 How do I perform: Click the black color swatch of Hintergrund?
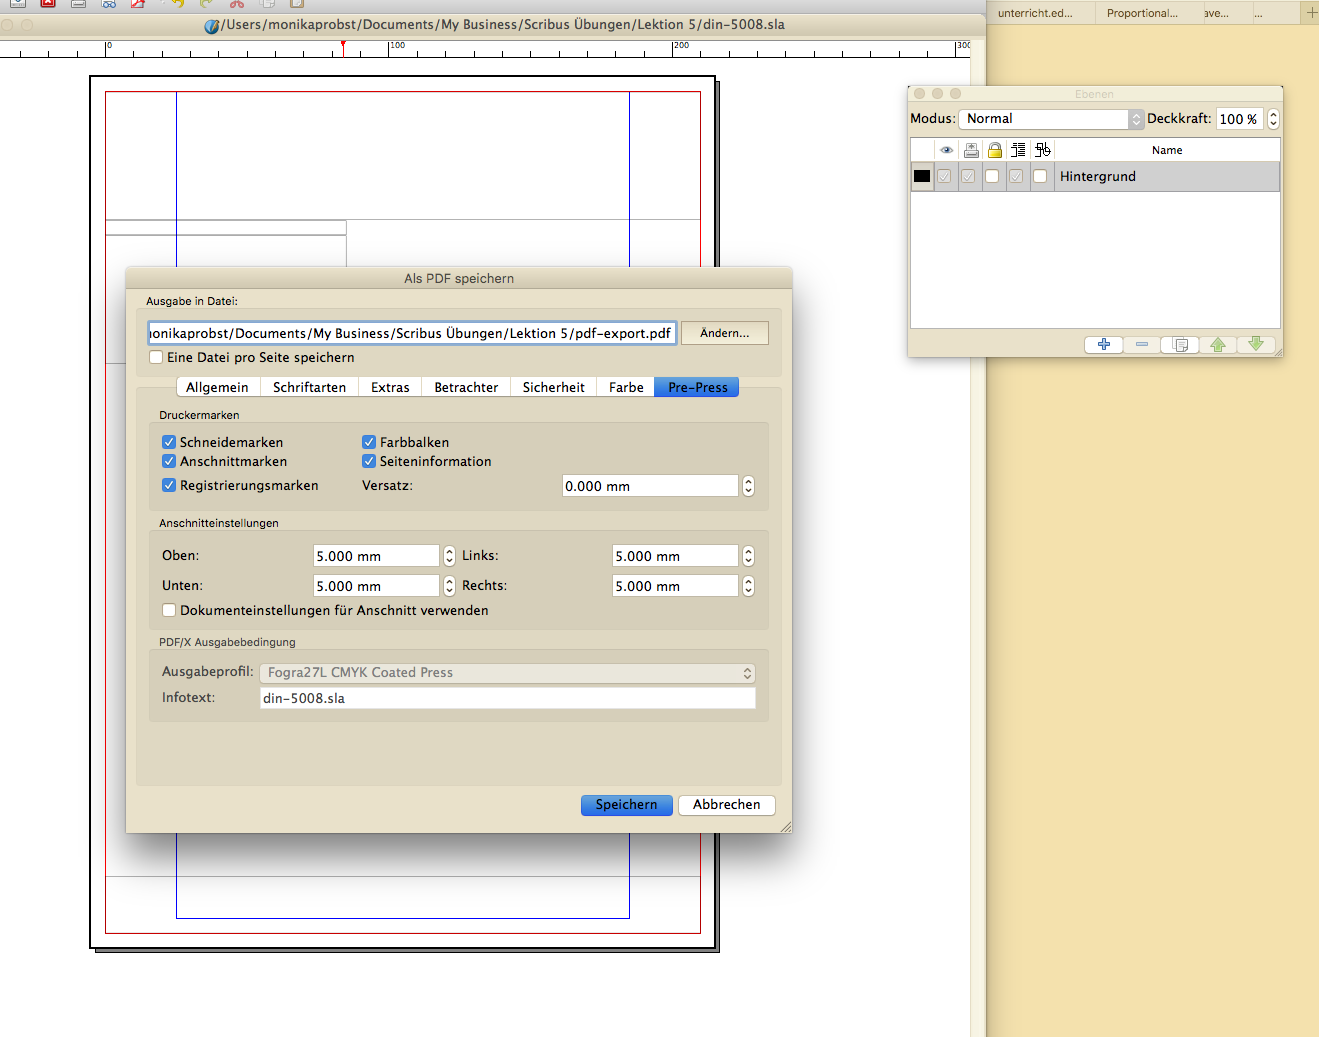pyautogui.click(x=922, y=176)
